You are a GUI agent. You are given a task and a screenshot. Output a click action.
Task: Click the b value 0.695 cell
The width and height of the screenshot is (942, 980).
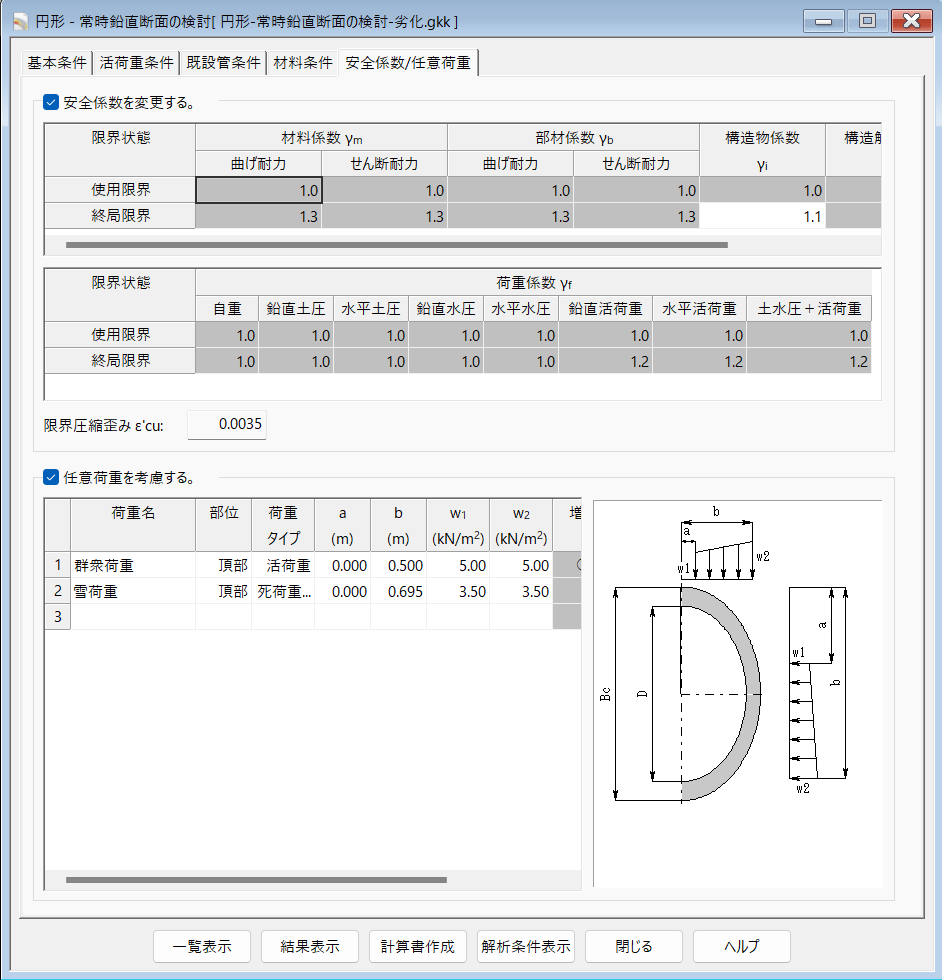coord(399,591)
